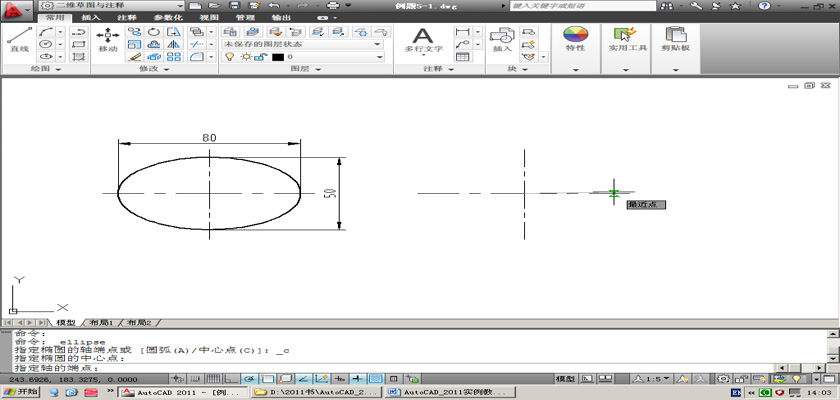
Task: Toggle the layer light bulb on/off
Action: (x=229, y=58)
